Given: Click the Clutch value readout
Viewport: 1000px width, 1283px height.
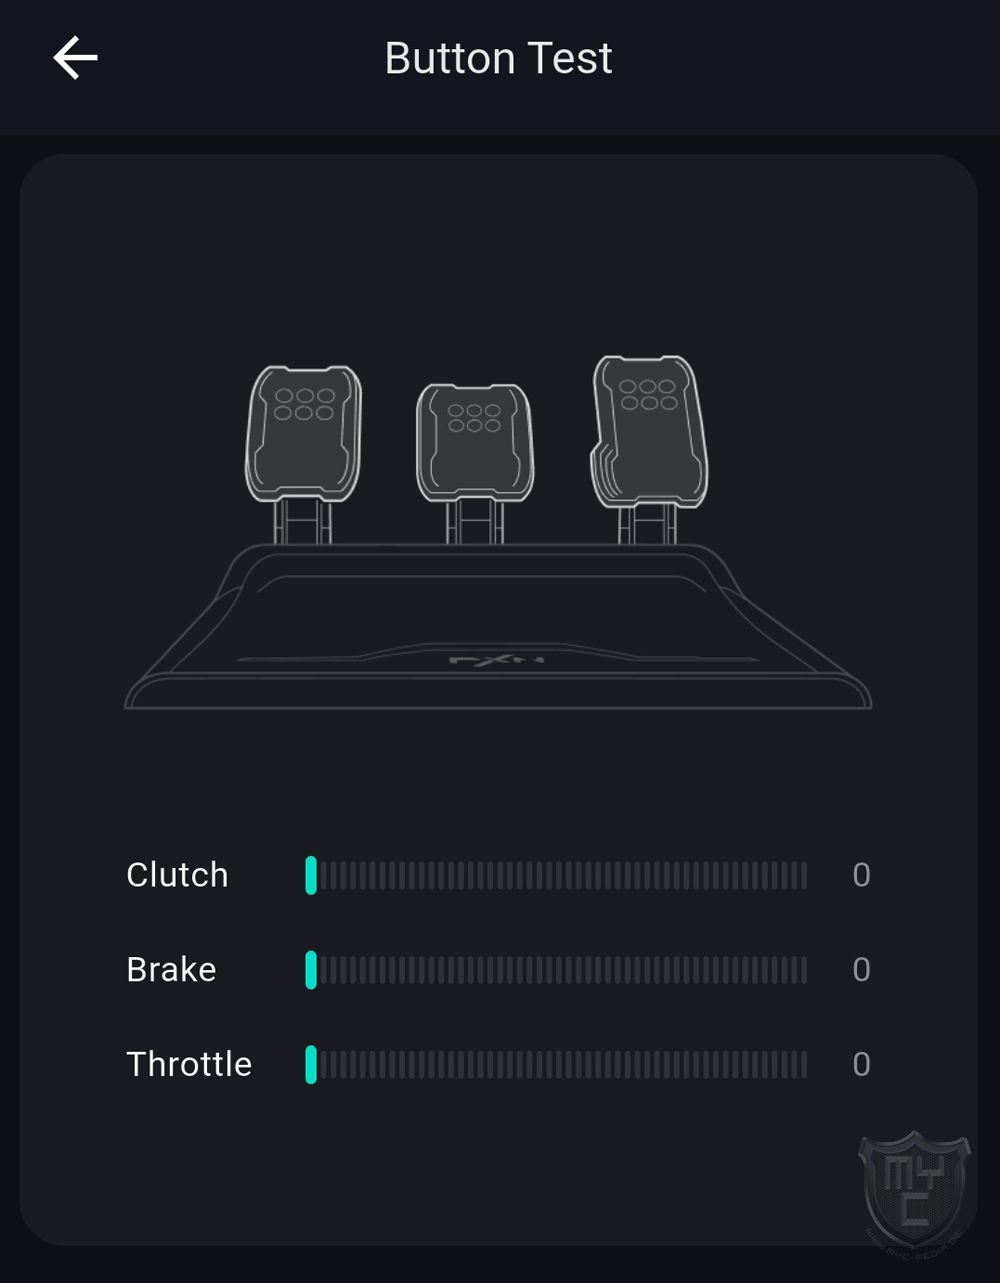Looking at the screenshot, I should [861, 875].
